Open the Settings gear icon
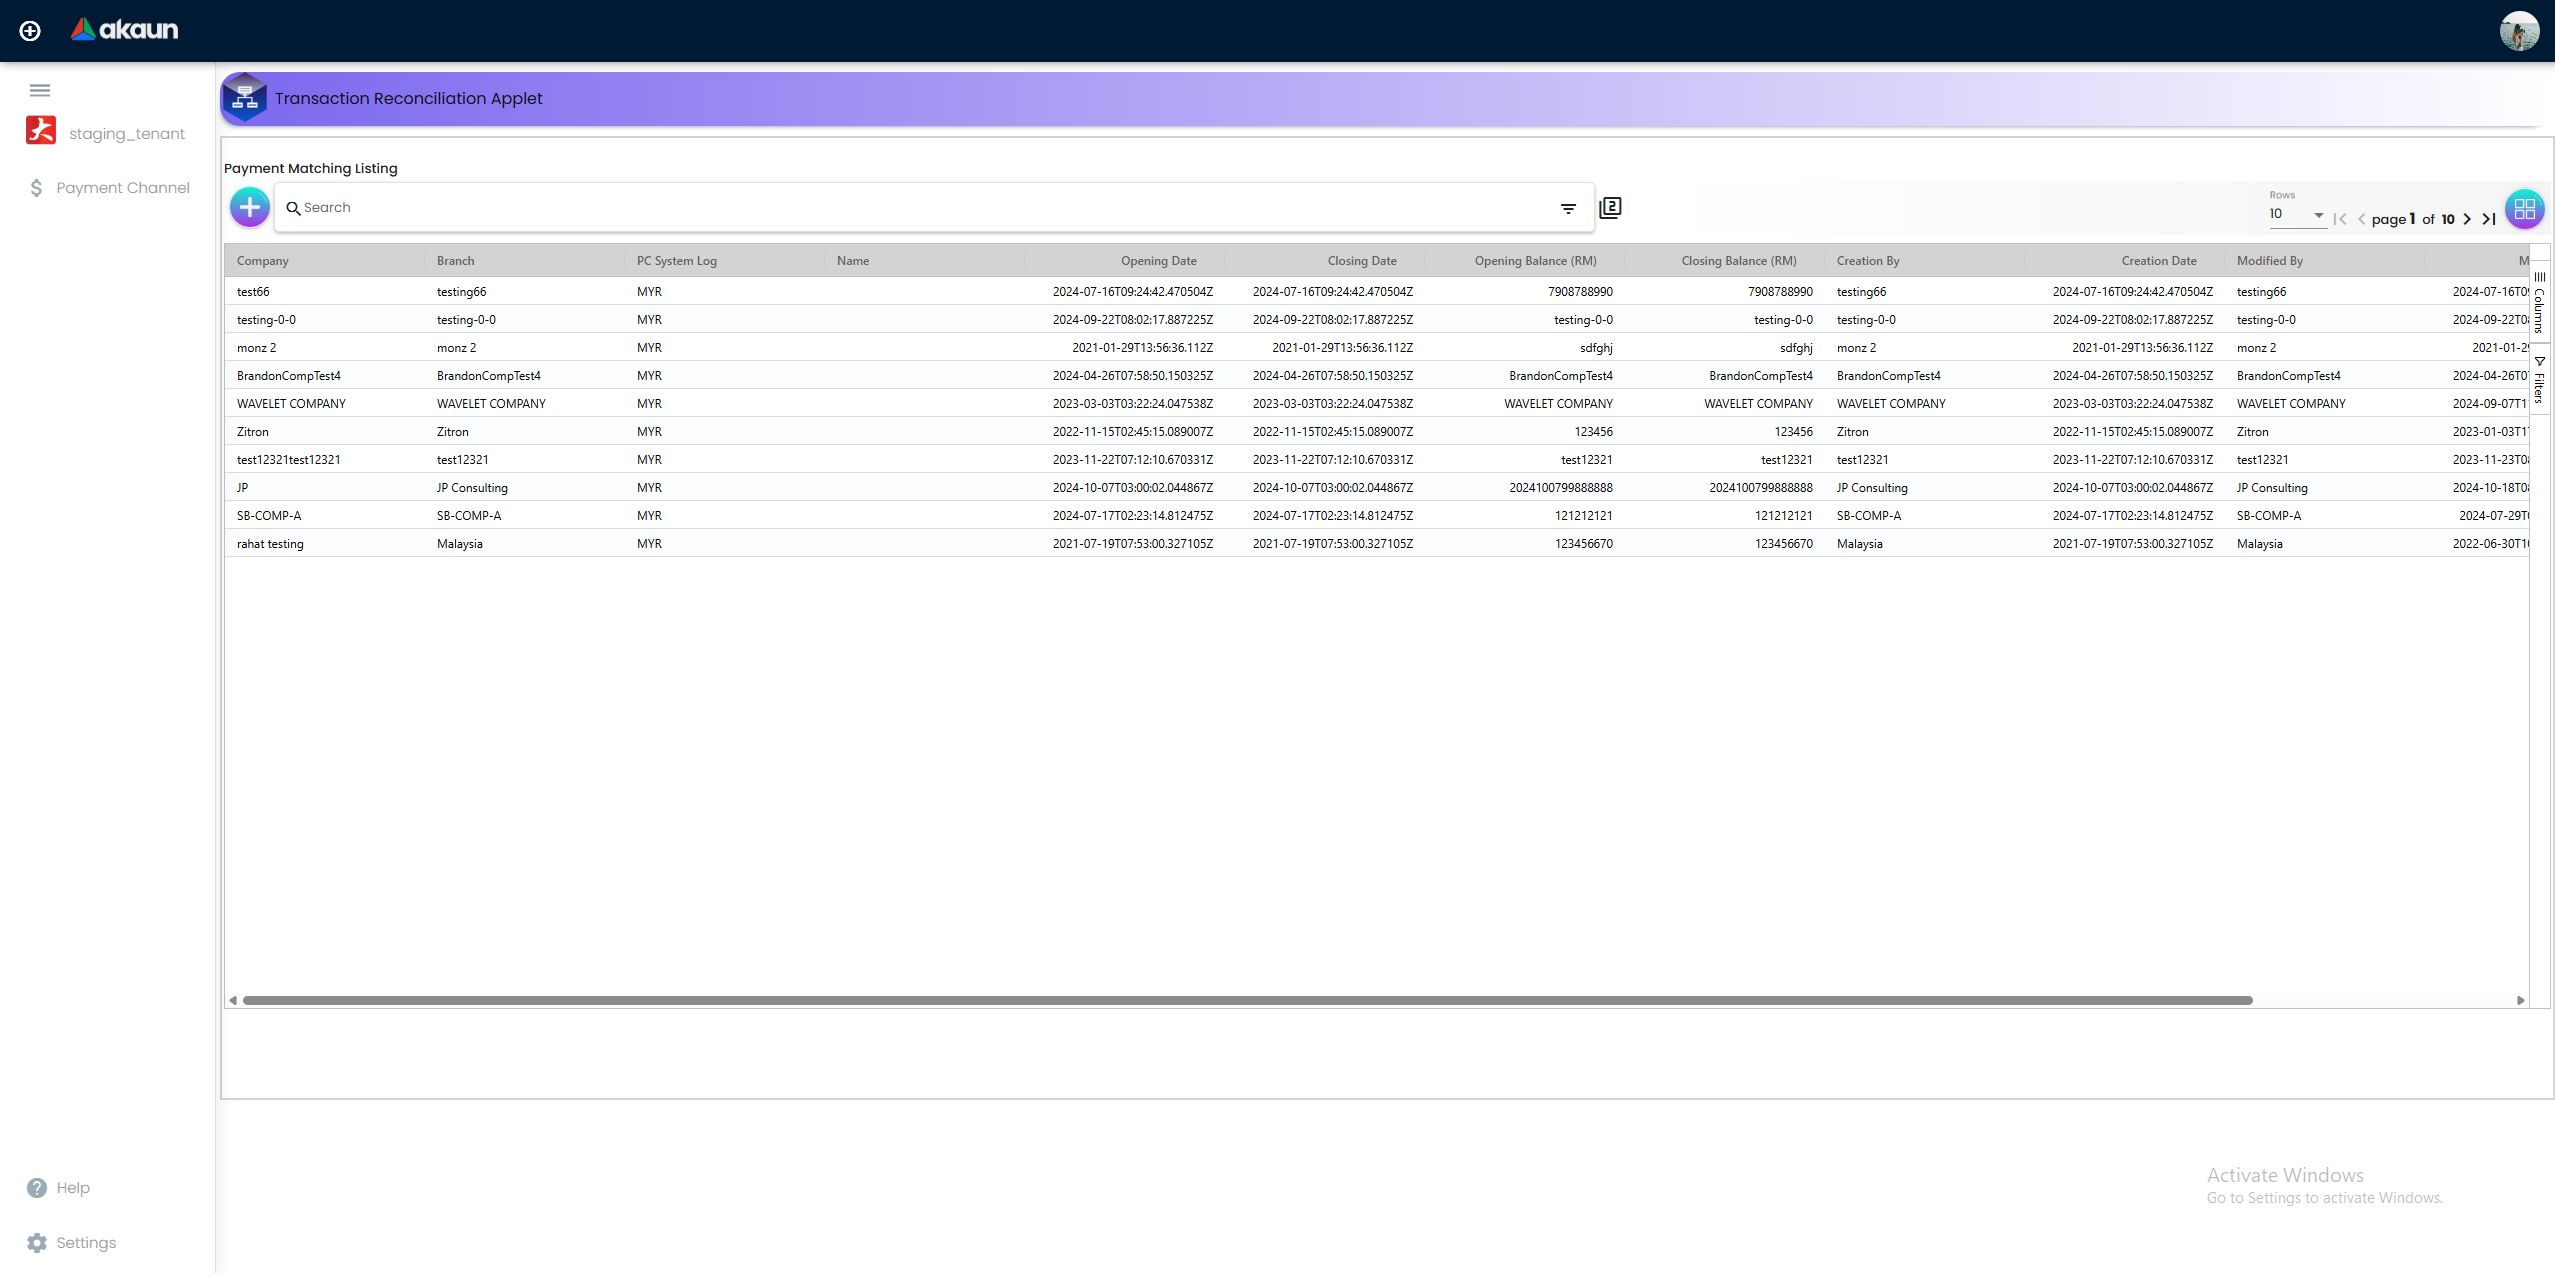The height and width of the screenshot is (1273, 2555). click(37, 1243)
